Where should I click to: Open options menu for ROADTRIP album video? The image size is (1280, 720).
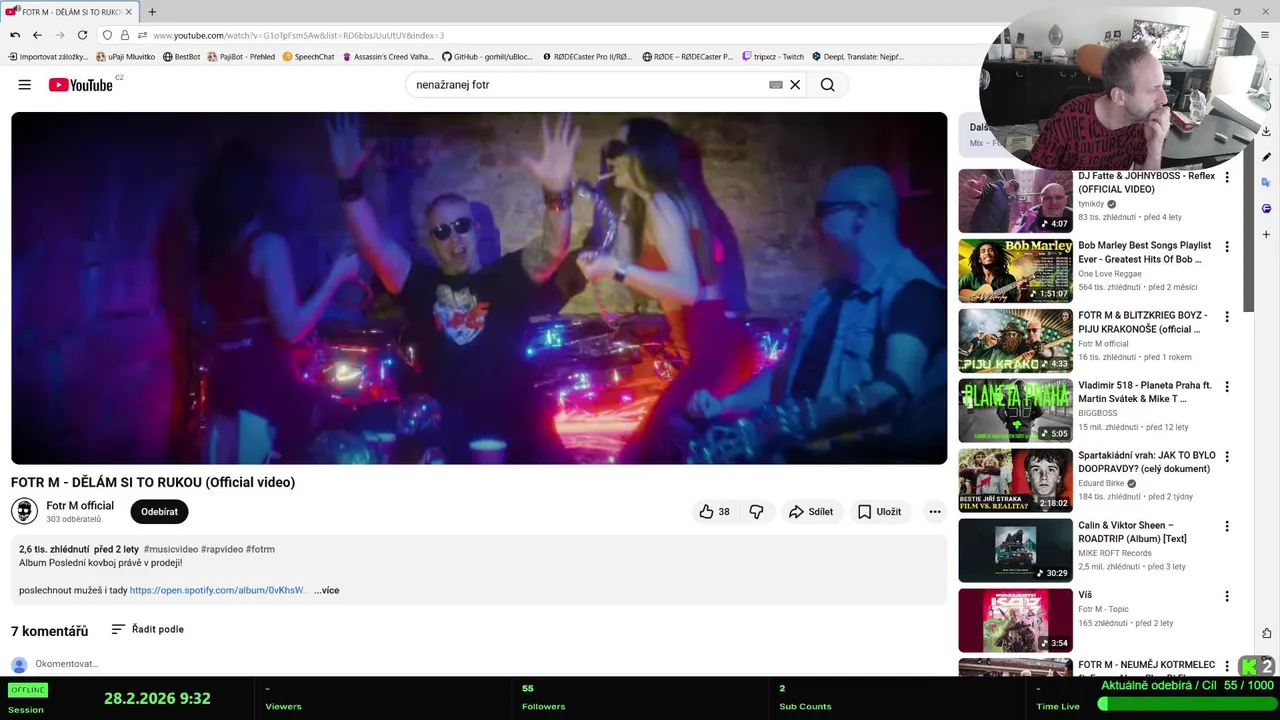pos(1227,527)
